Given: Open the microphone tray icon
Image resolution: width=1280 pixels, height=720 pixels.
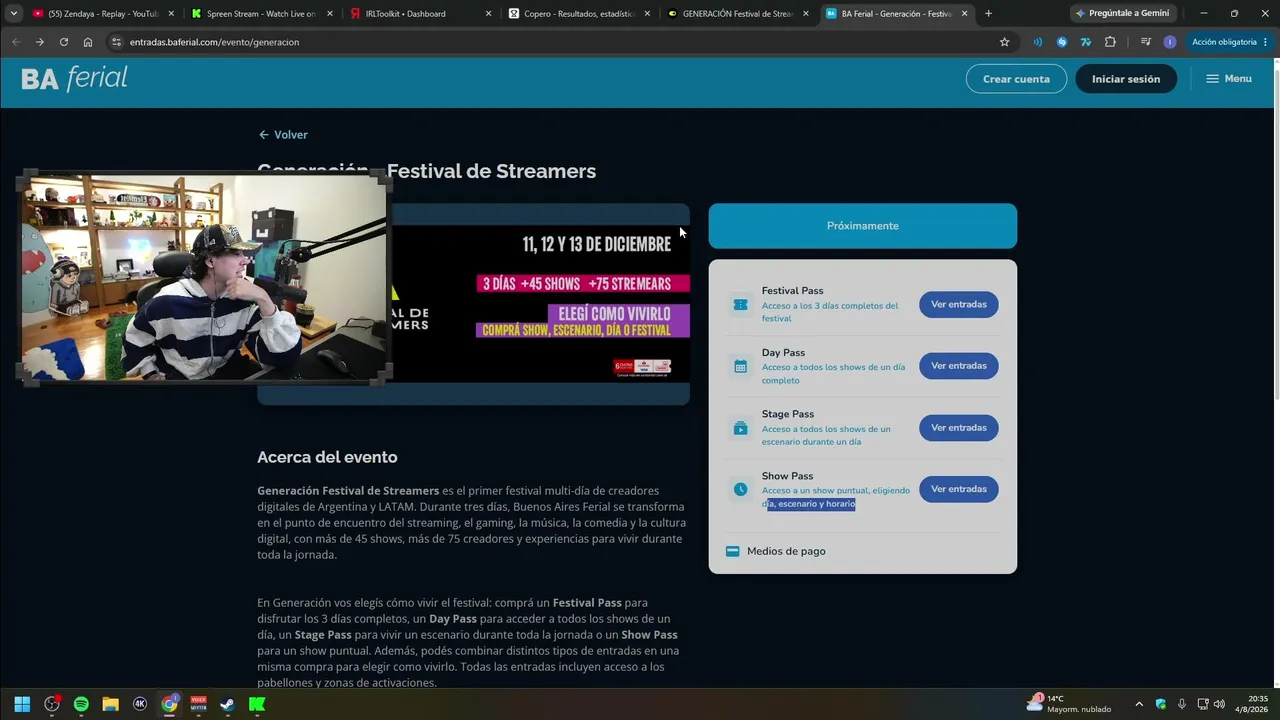Looking at the screenshot, I should coord(1181,704).
